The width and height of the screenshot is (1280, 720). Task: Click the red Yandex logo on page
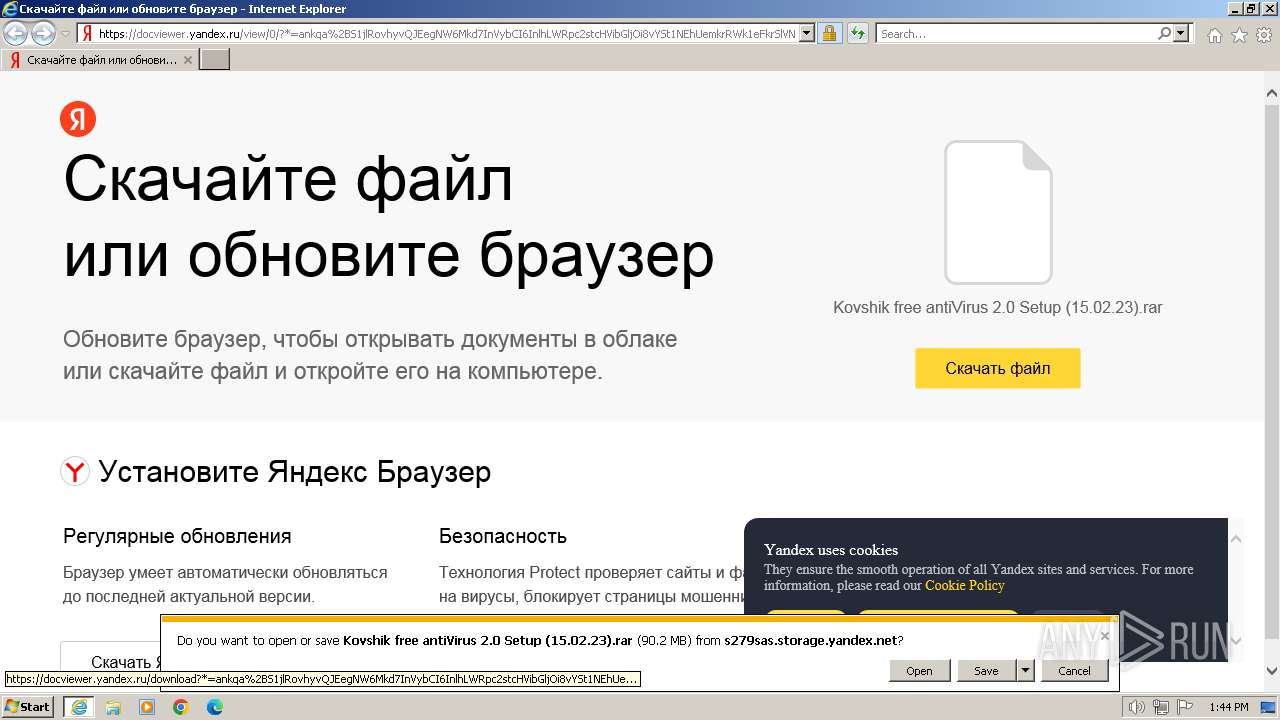point(78,119)
